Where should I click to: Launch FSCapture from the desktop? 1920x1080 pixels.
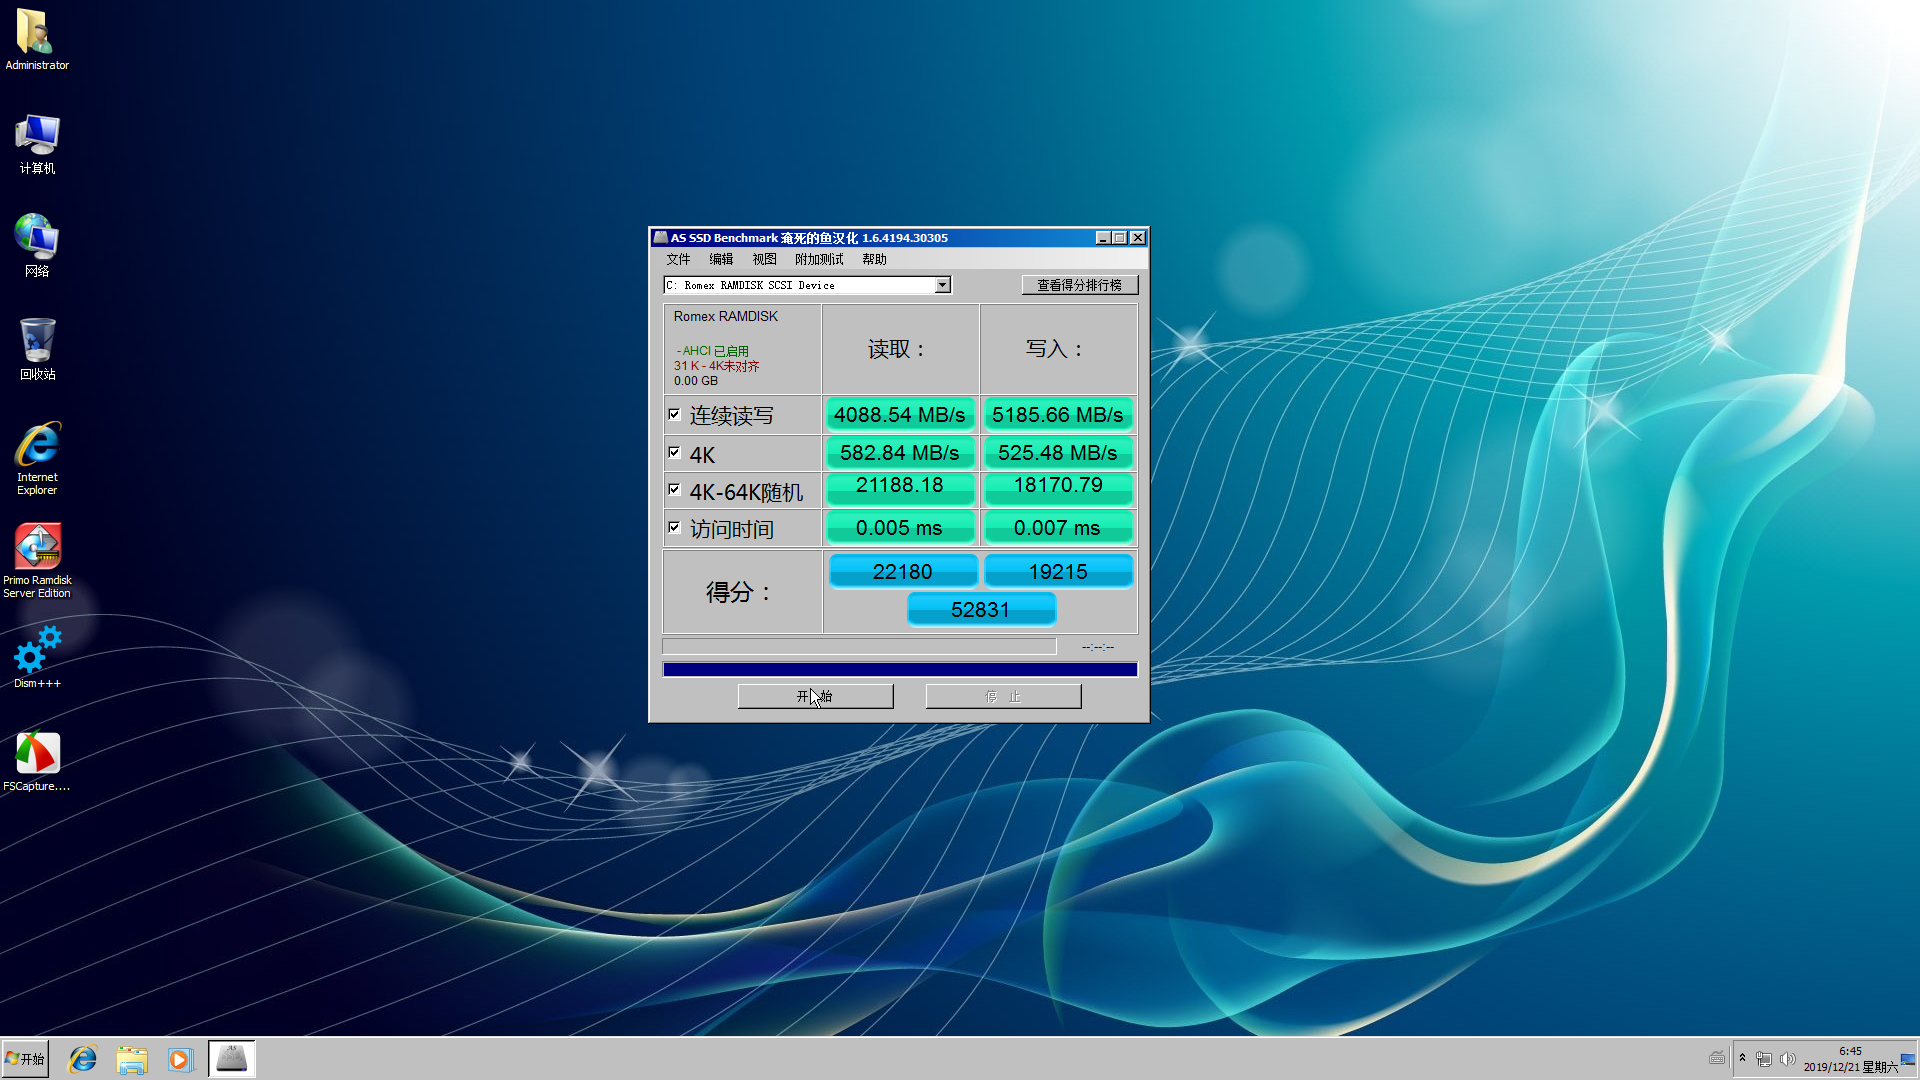point(37,761)
